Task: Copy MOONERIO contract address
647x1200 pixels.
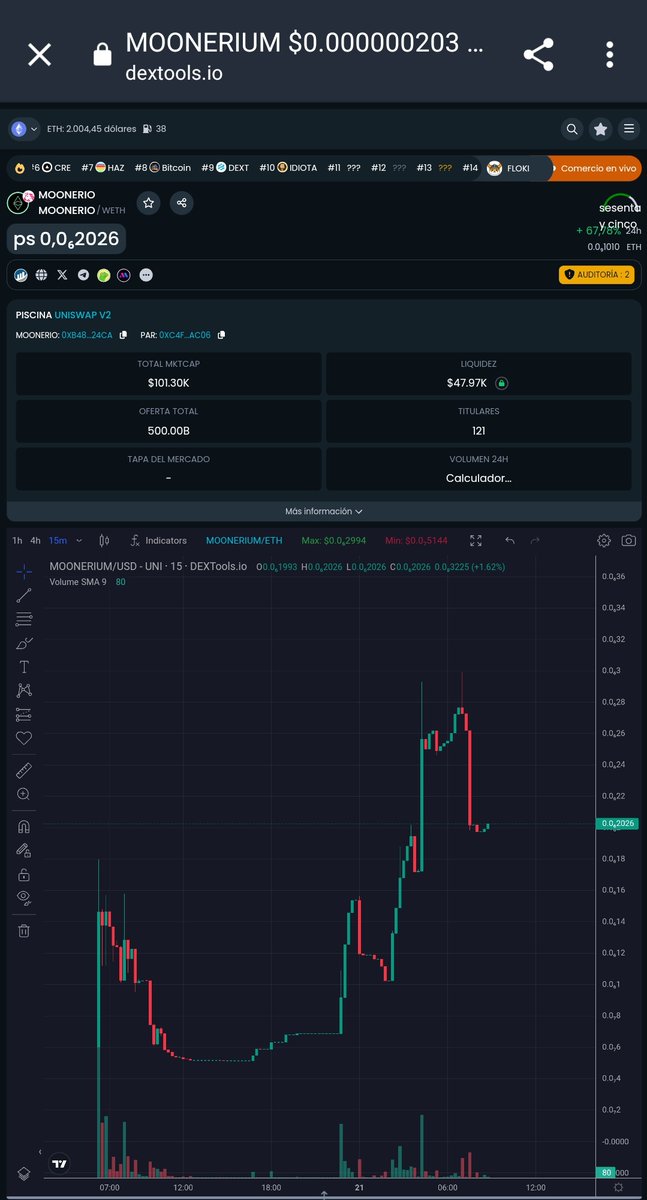Action: pos(123,335)
